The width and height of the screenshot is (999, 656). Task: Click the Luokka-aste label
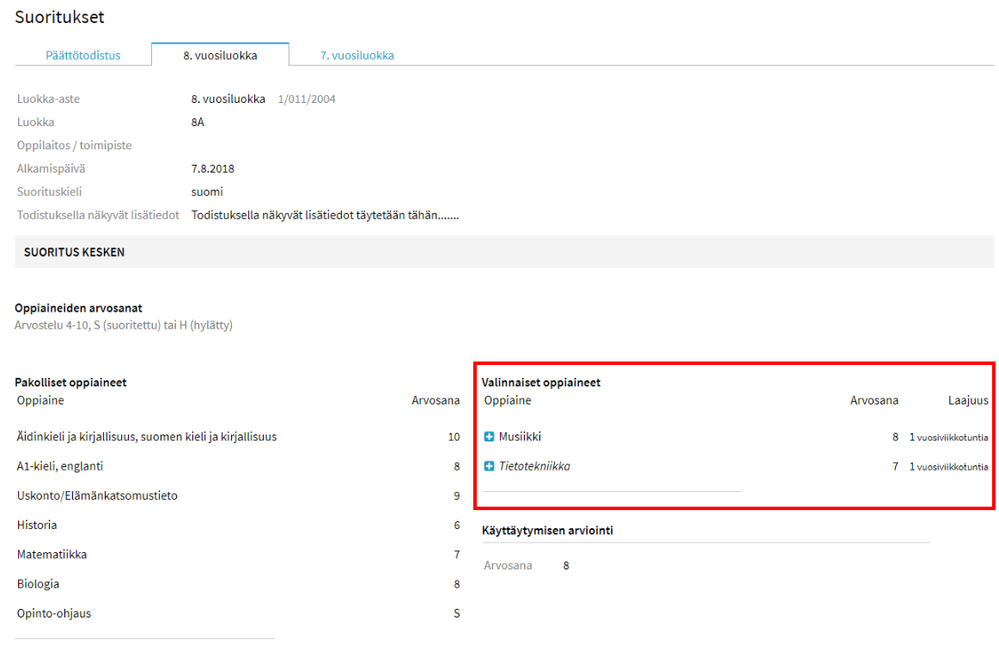point(48,99)
